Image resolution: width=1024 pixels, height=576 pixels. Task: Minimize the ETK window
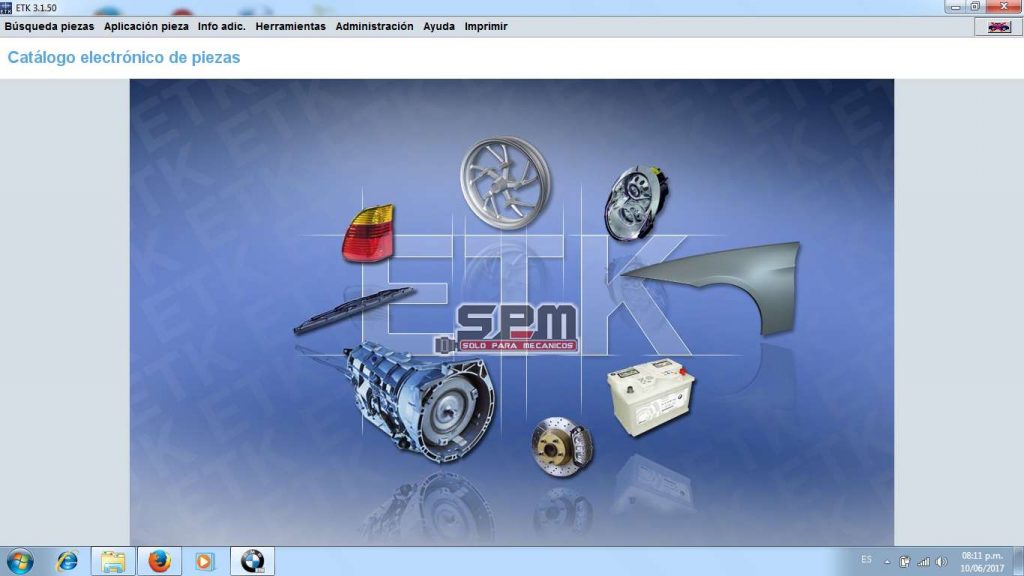(955, 7)
